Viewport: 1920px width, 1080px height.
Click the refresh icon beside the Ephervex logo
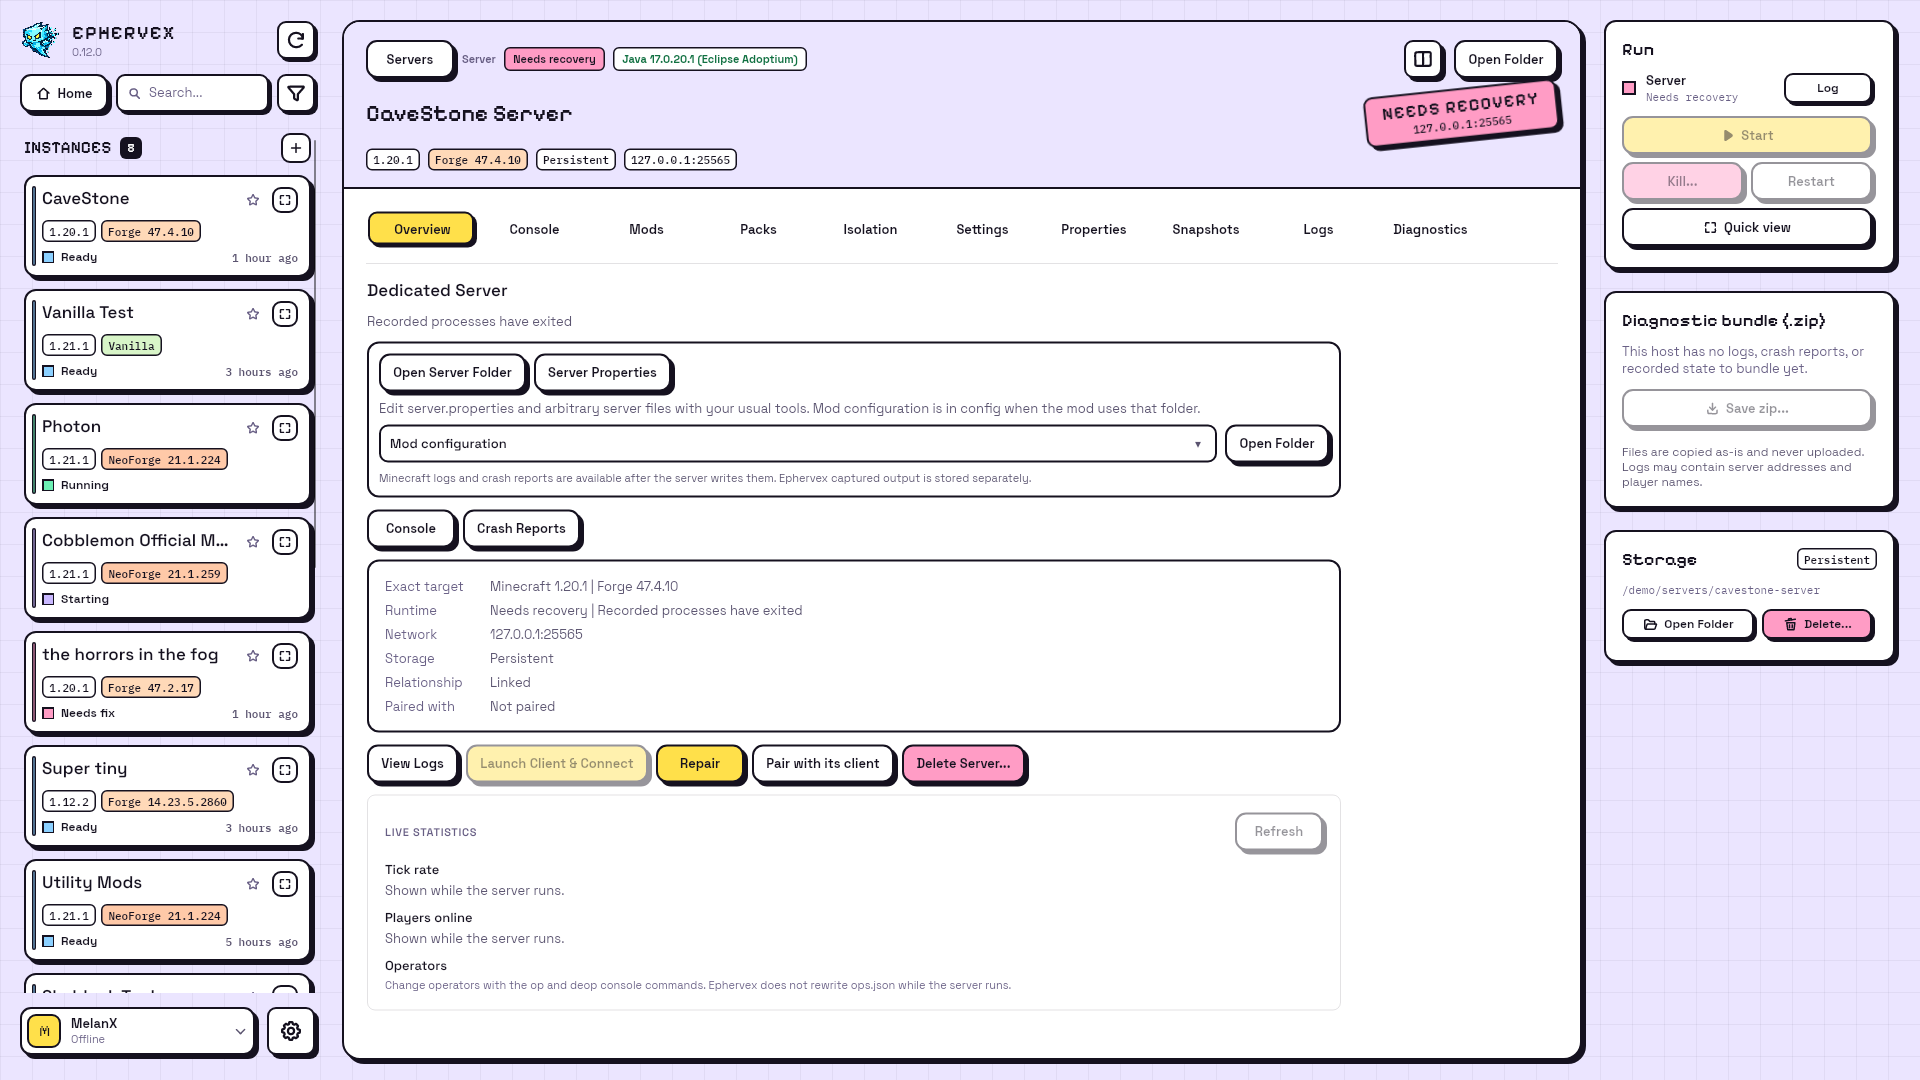click(296, 40)
